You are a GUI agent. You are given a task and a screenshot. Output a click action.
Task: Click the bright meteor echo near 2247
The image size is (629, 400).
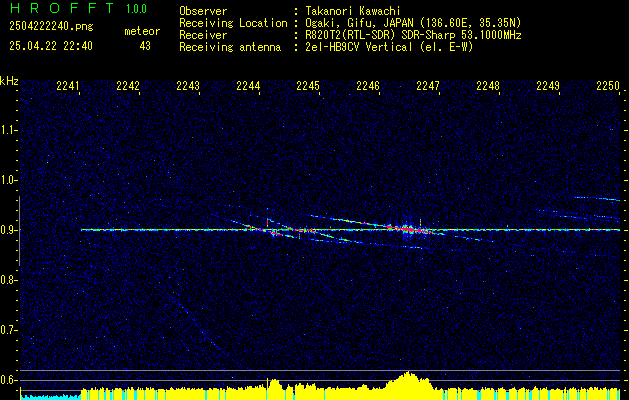point(410,229)
